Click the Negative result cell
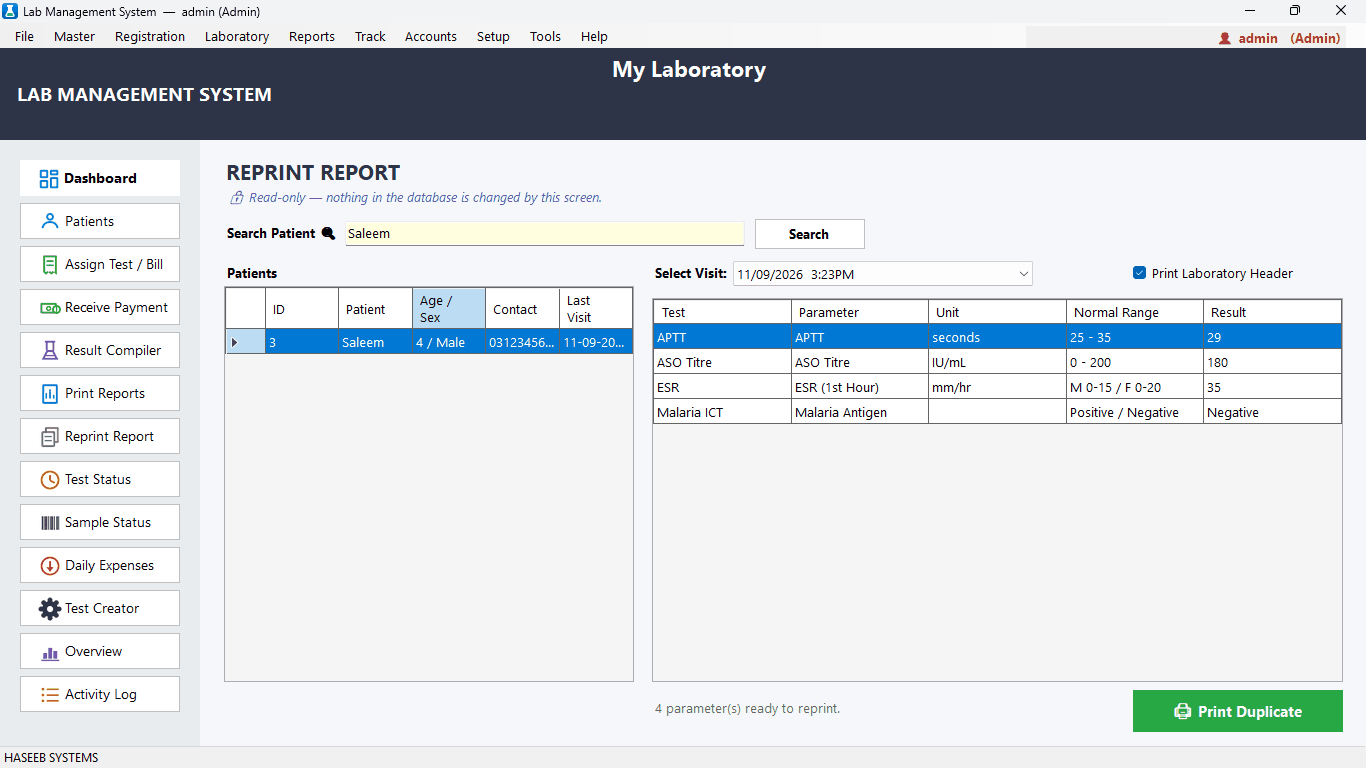This screenshot has width=1366, height=768. tap(1272, 412)
